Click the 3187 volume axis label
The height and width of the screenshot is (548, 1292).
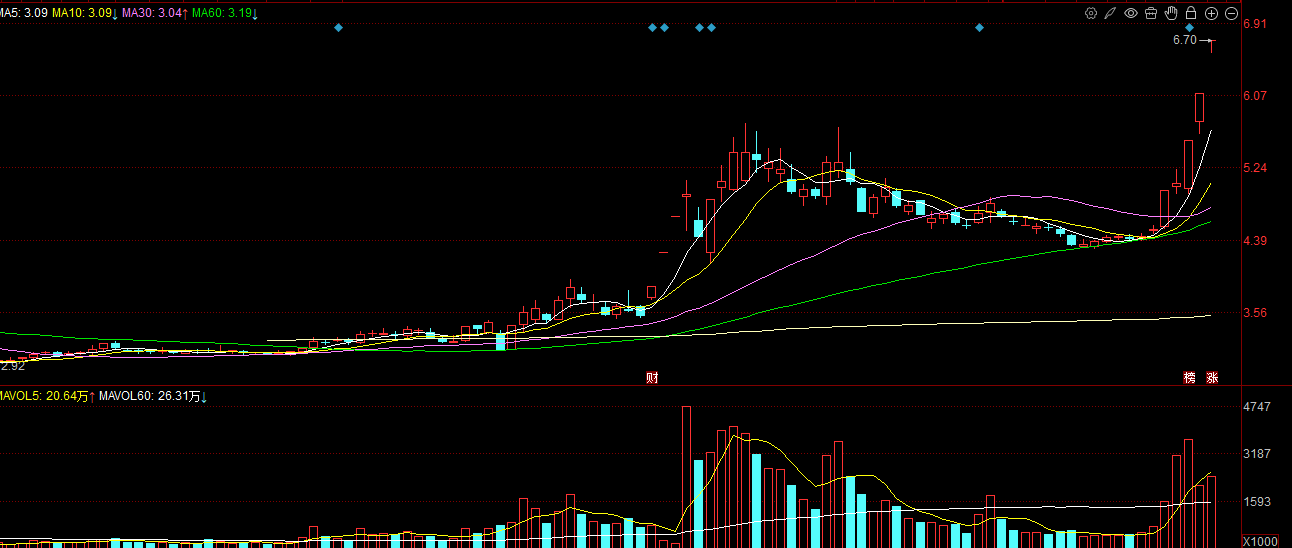click(x=1257, y=454)
